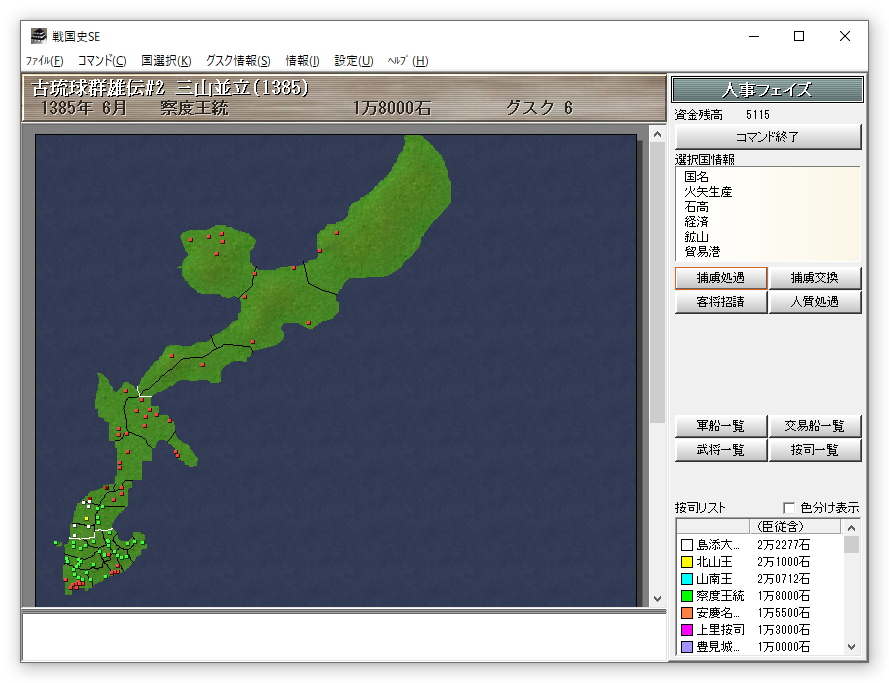Expand the 国選択(K) menu
This screenshot has height=683, width=889.
166,61
